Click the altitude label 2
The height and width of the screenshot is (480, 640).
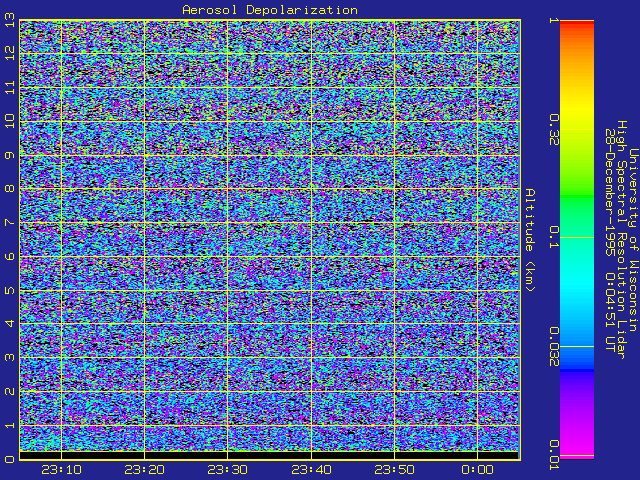[10, 391]
